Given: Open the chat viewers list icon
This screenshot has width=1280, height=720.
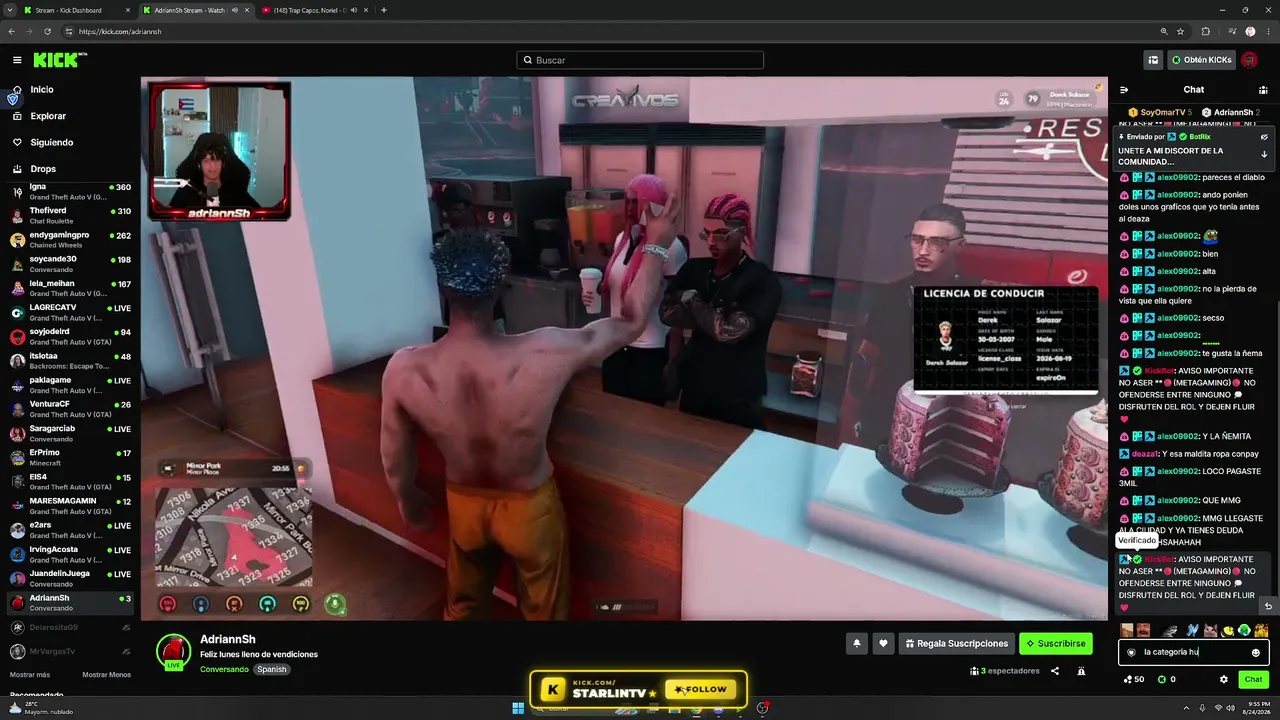Looking at the screenshot, I should [1263, 90].
